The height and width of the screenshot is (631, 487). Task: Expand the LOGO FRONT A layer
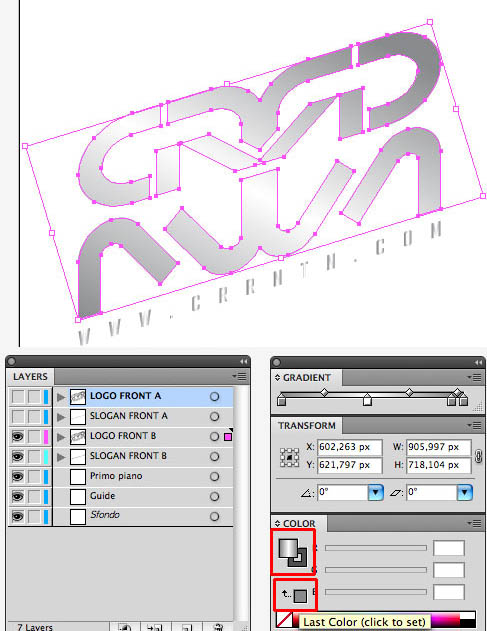click(61, 397)
